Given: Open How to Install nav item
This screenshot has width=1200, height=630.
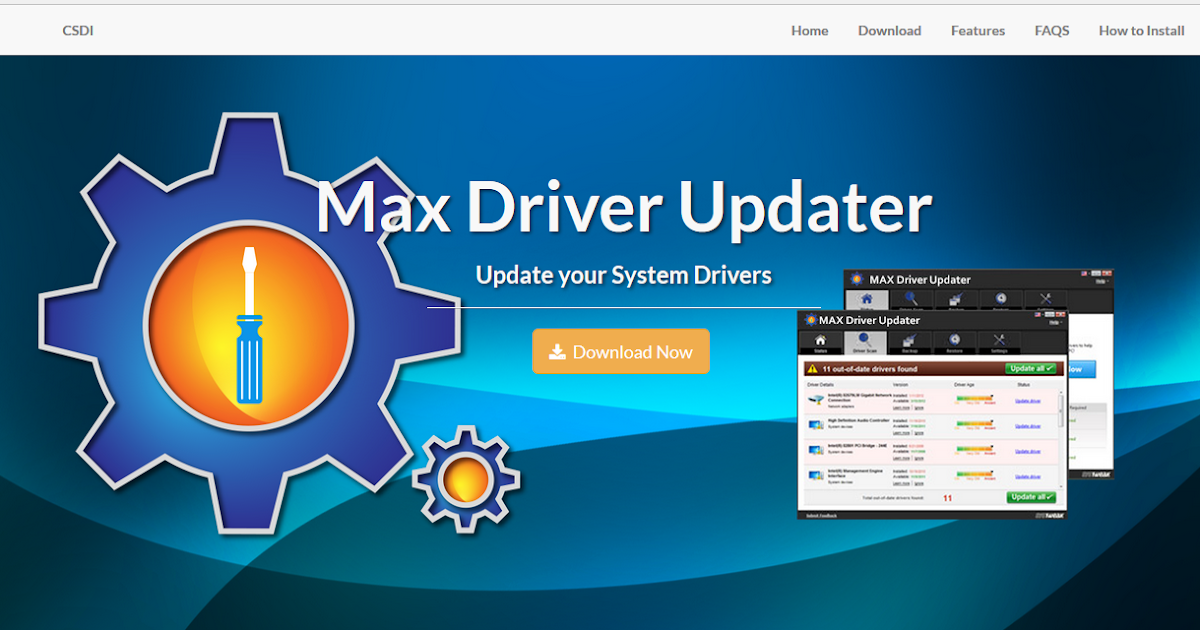Looking at the screenshot, I should pyautogui.click(x=1141, y=31).
